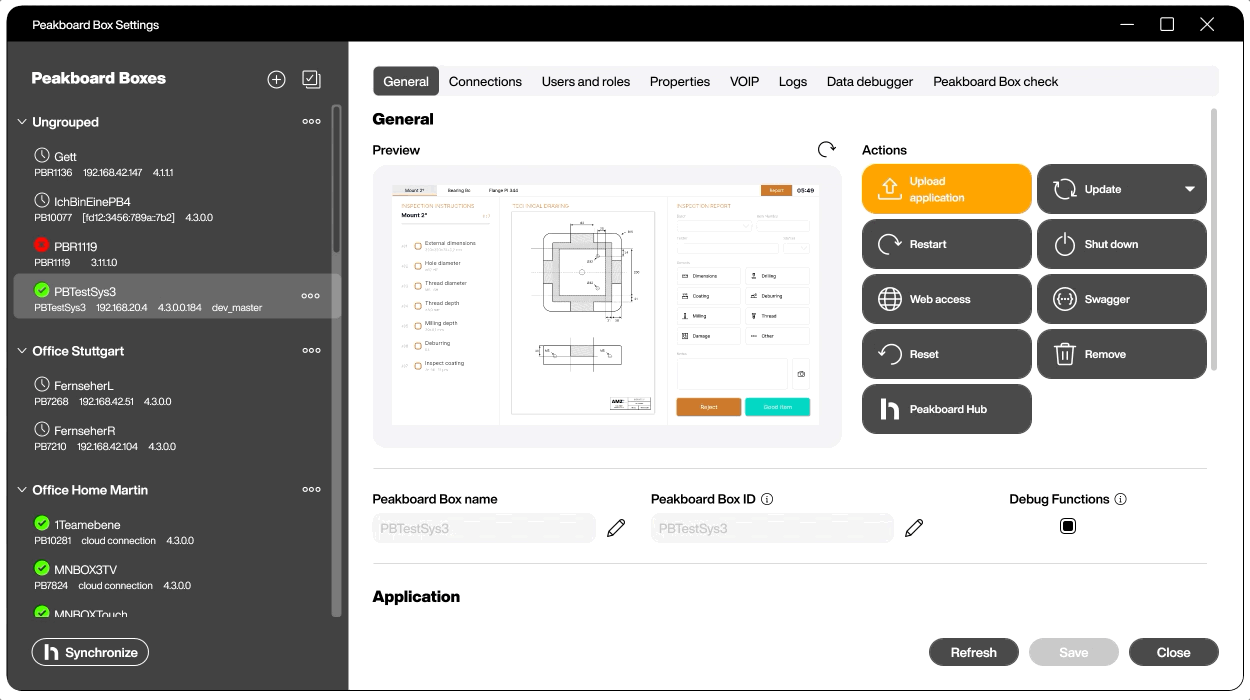Select the 1Teamebene box entry
The height and width of the screenshot is (700, 1250).
(x=176, y=532)
